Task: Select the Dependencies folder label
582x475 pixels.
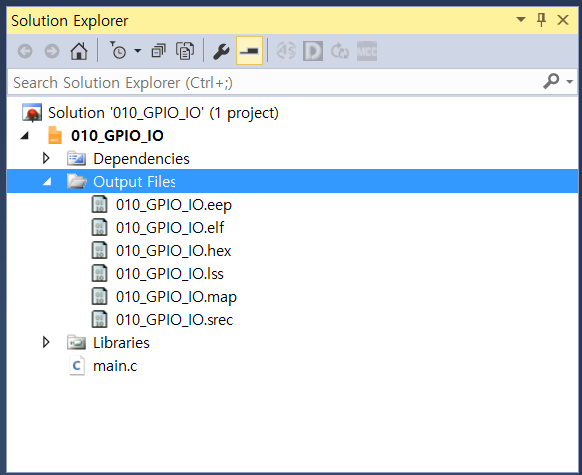Action: tap(141, 159)
